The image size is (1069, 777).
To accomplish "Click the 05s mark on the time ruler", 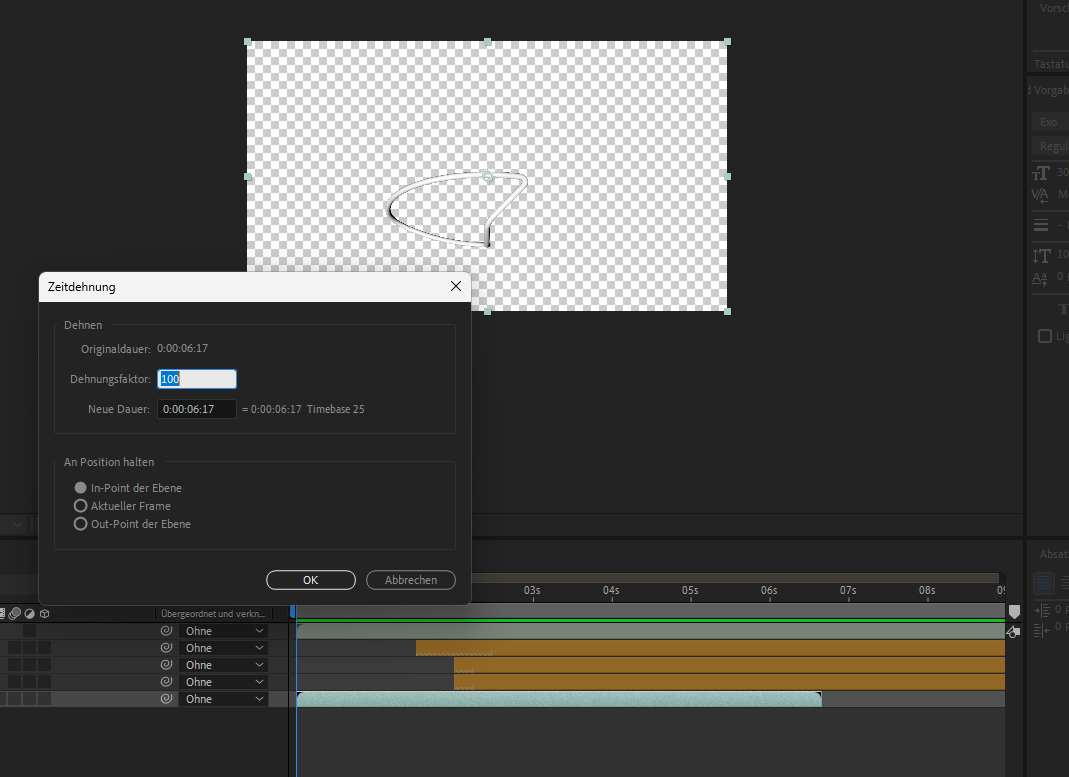I will pyautogui.click(x=690, y=590).
